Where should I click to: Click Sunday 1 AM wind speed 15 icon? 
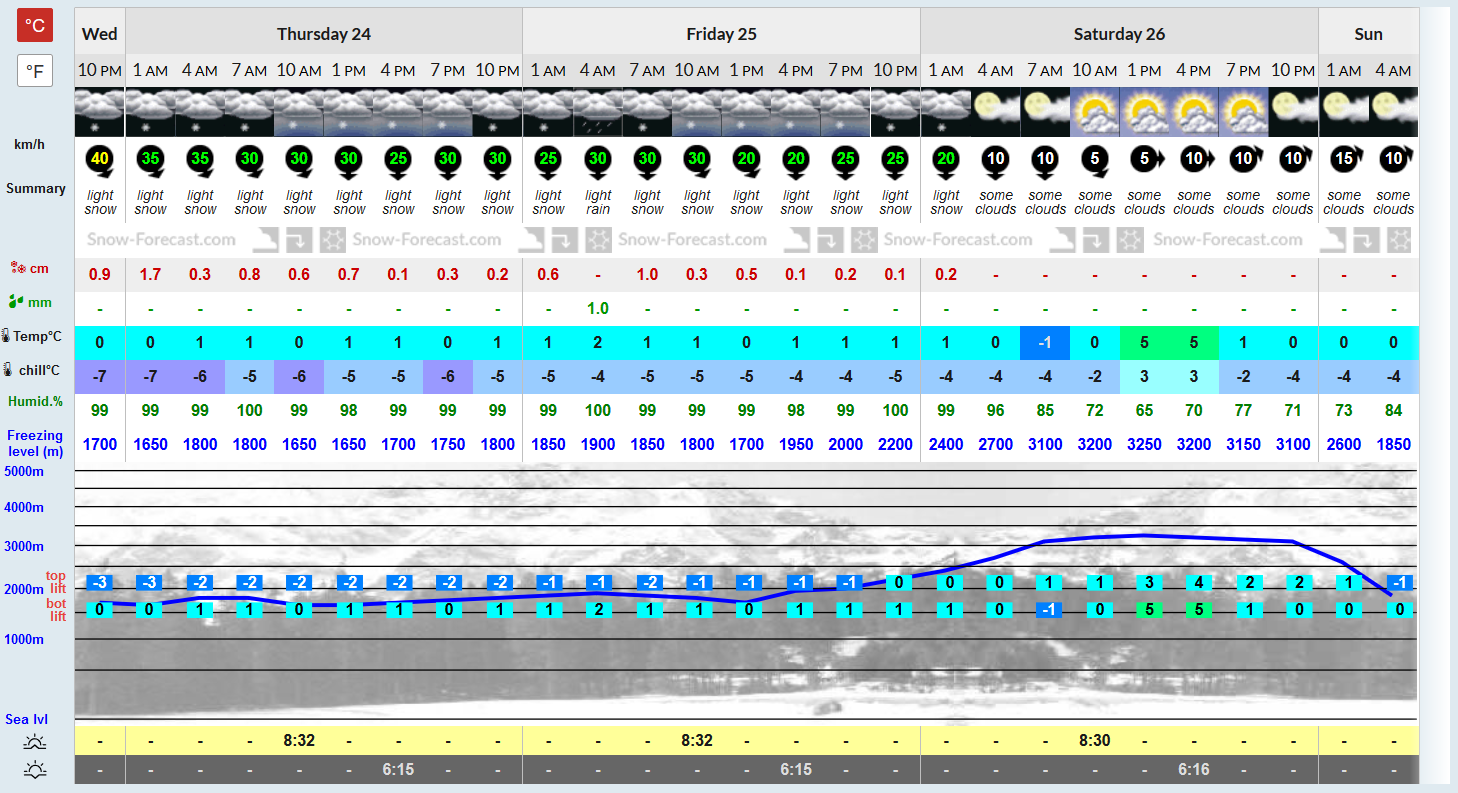(x=1343, y=158)
